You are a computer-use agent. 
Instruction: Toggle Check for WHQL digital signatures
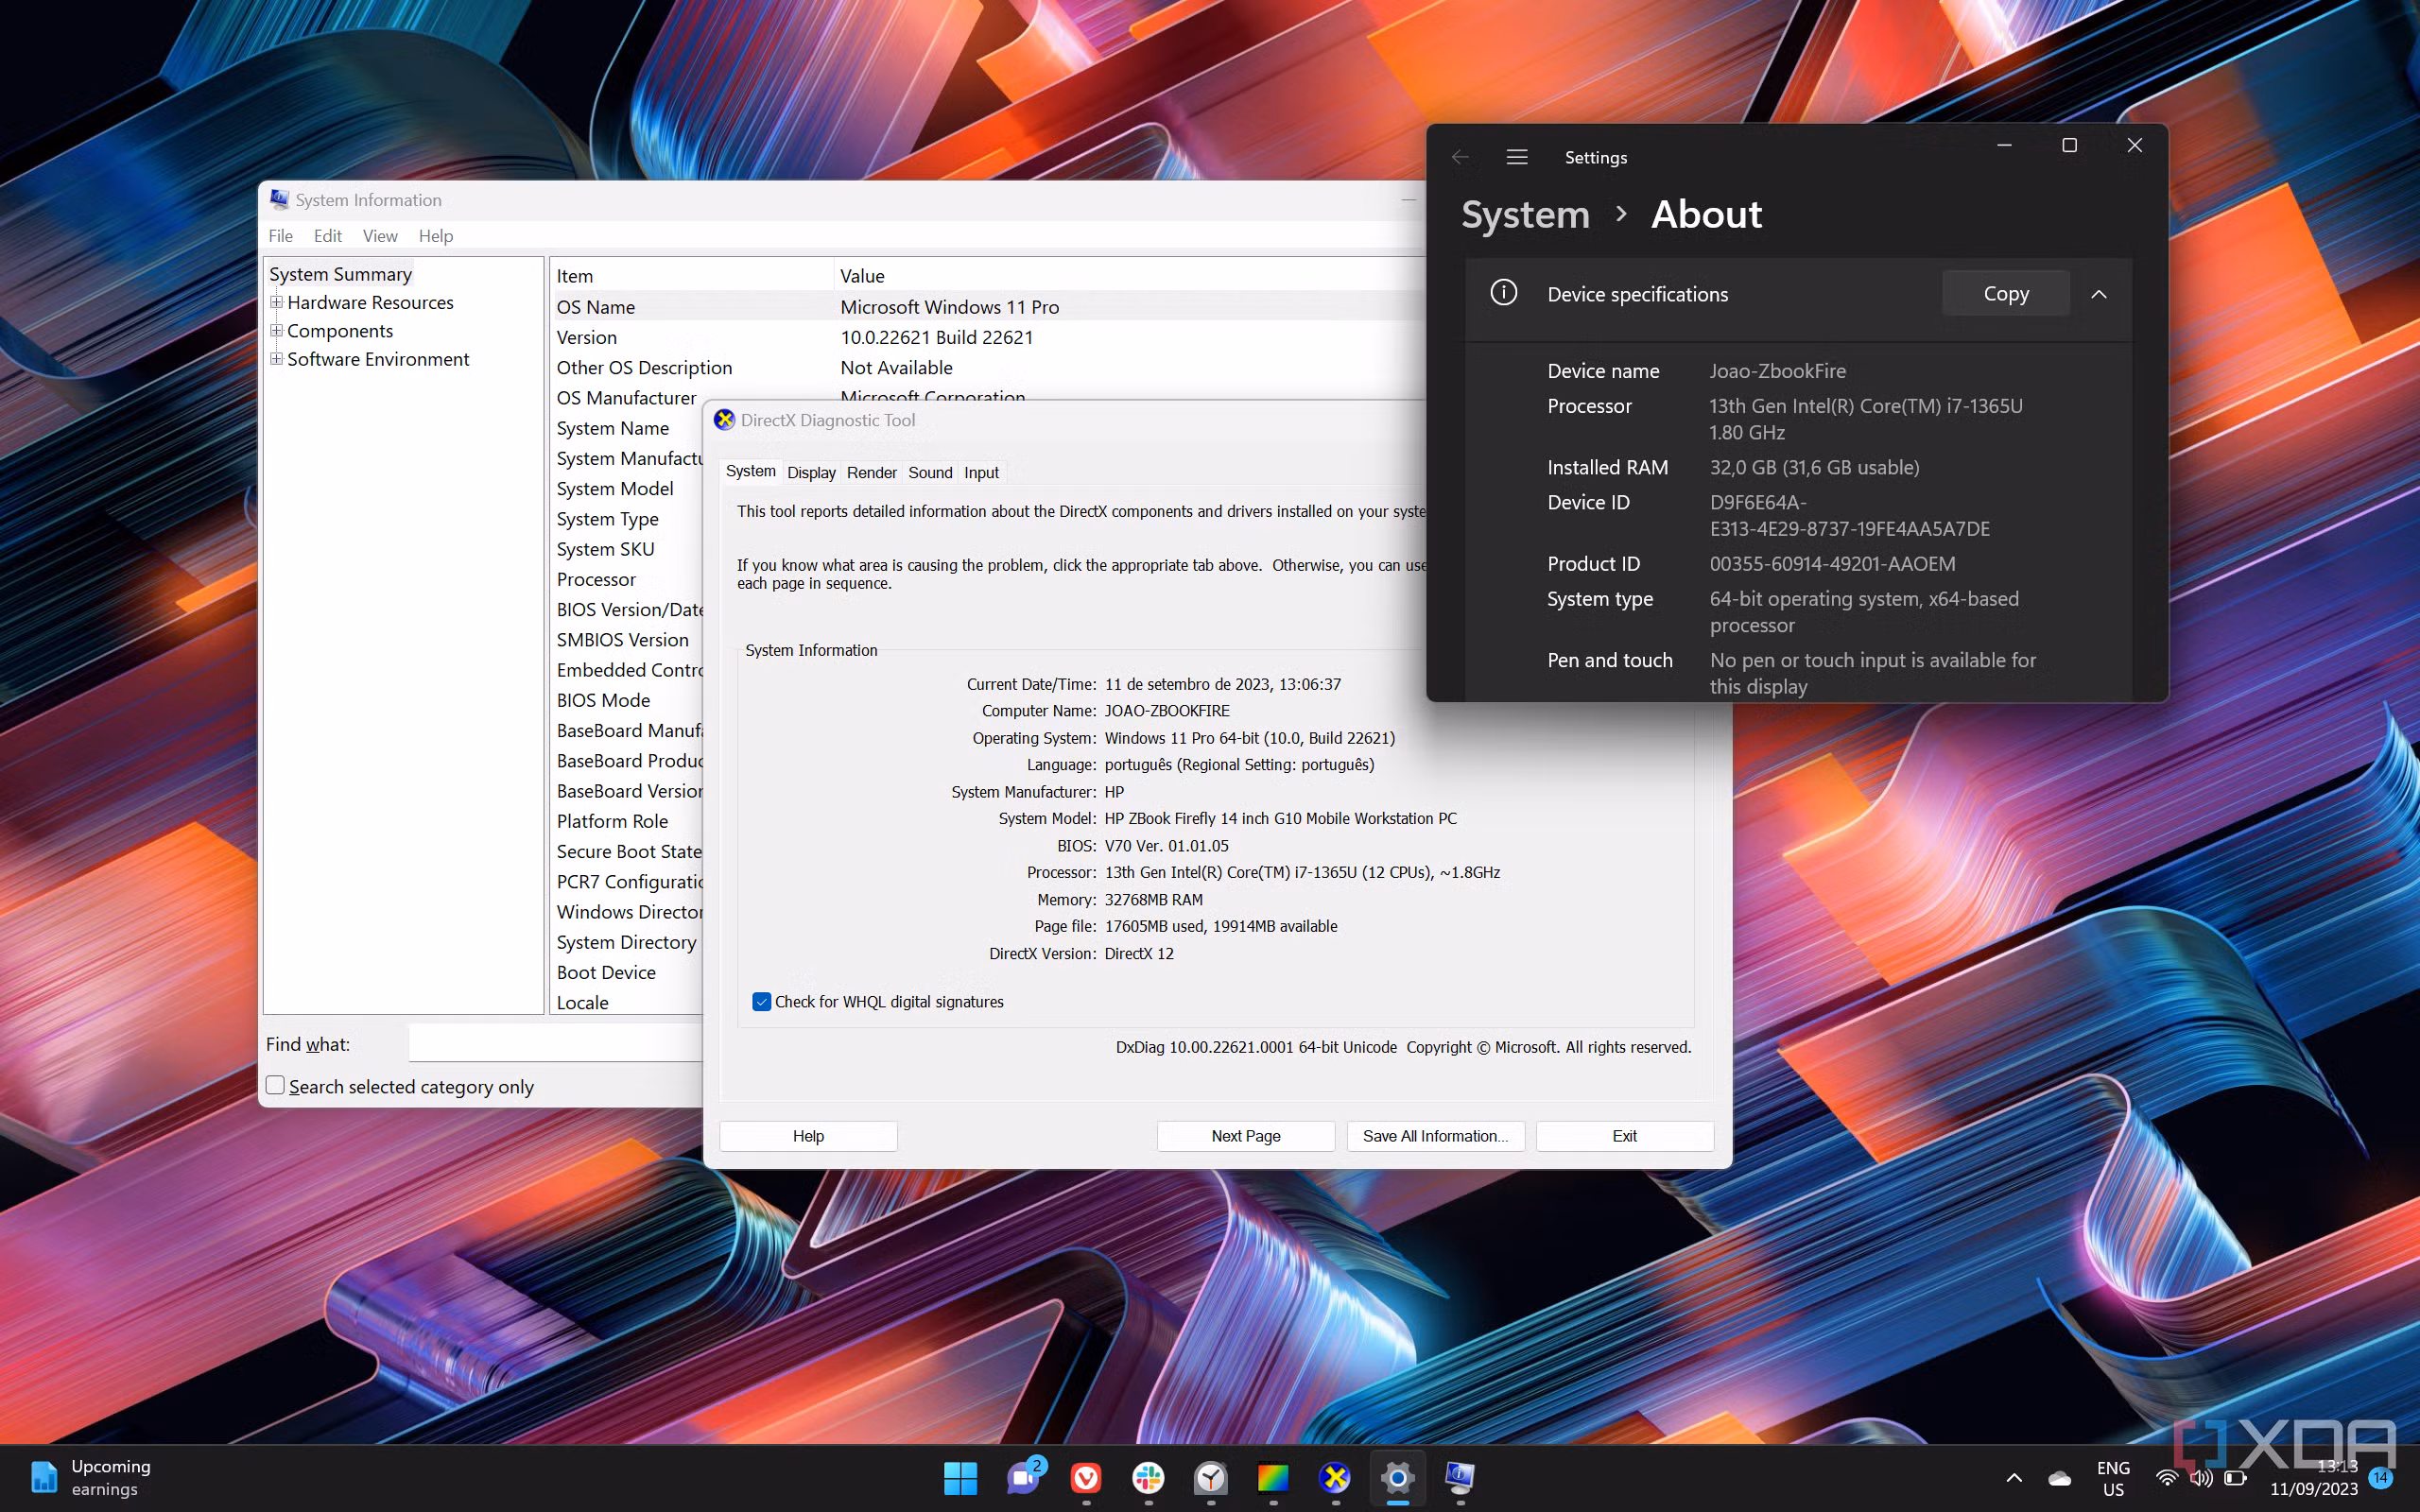[762, 1002]
